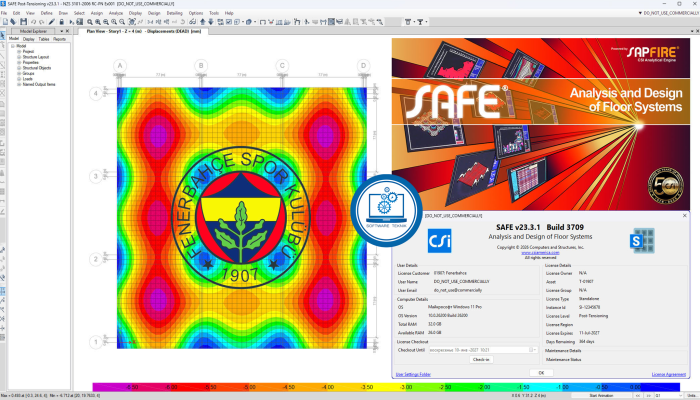Click the OK button in About dialog

point(541,373)
